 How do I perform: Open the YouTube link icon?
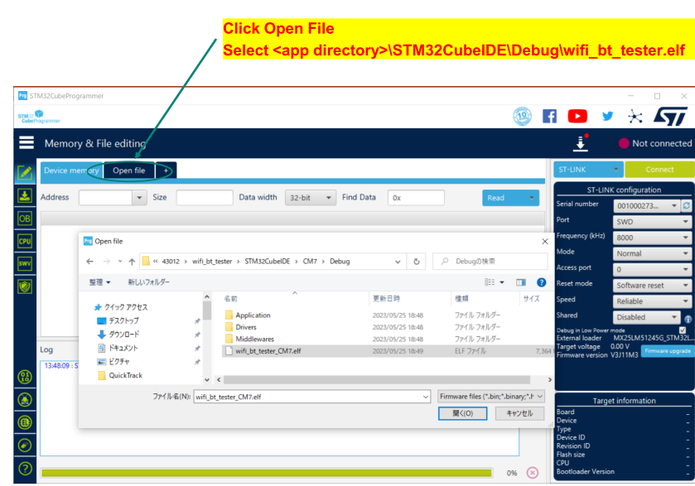(x=577, y=116)
